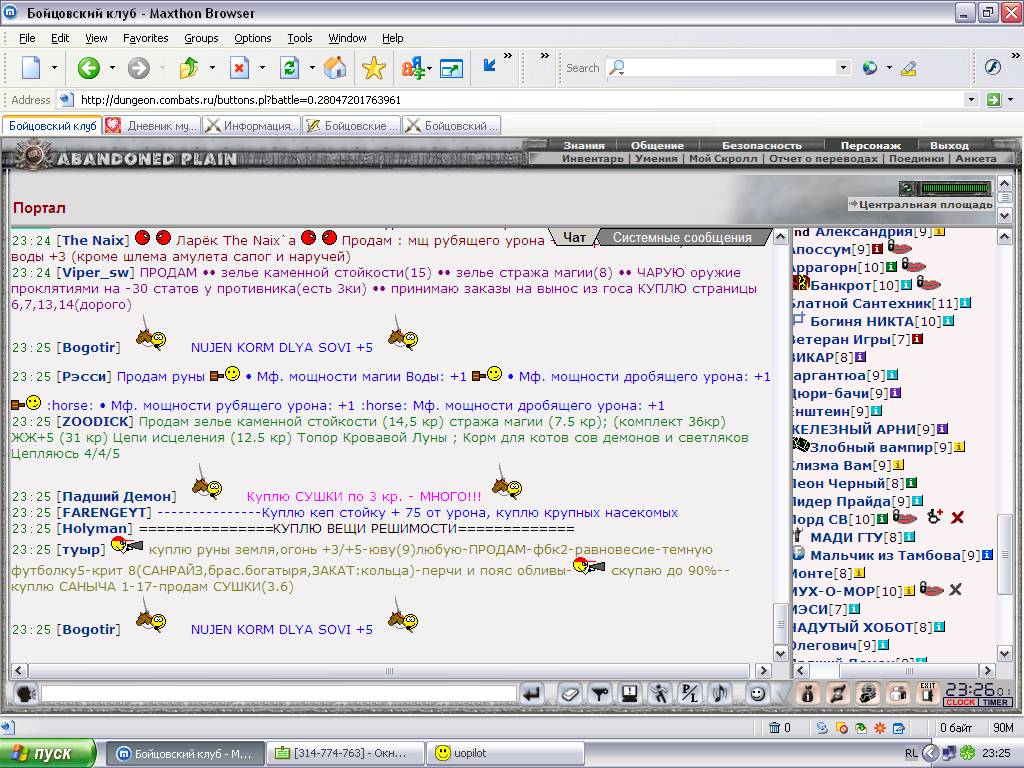This screenshot has width=1024, height=768.
Task: Click the chat filter funnel icon
Action: 600,694
